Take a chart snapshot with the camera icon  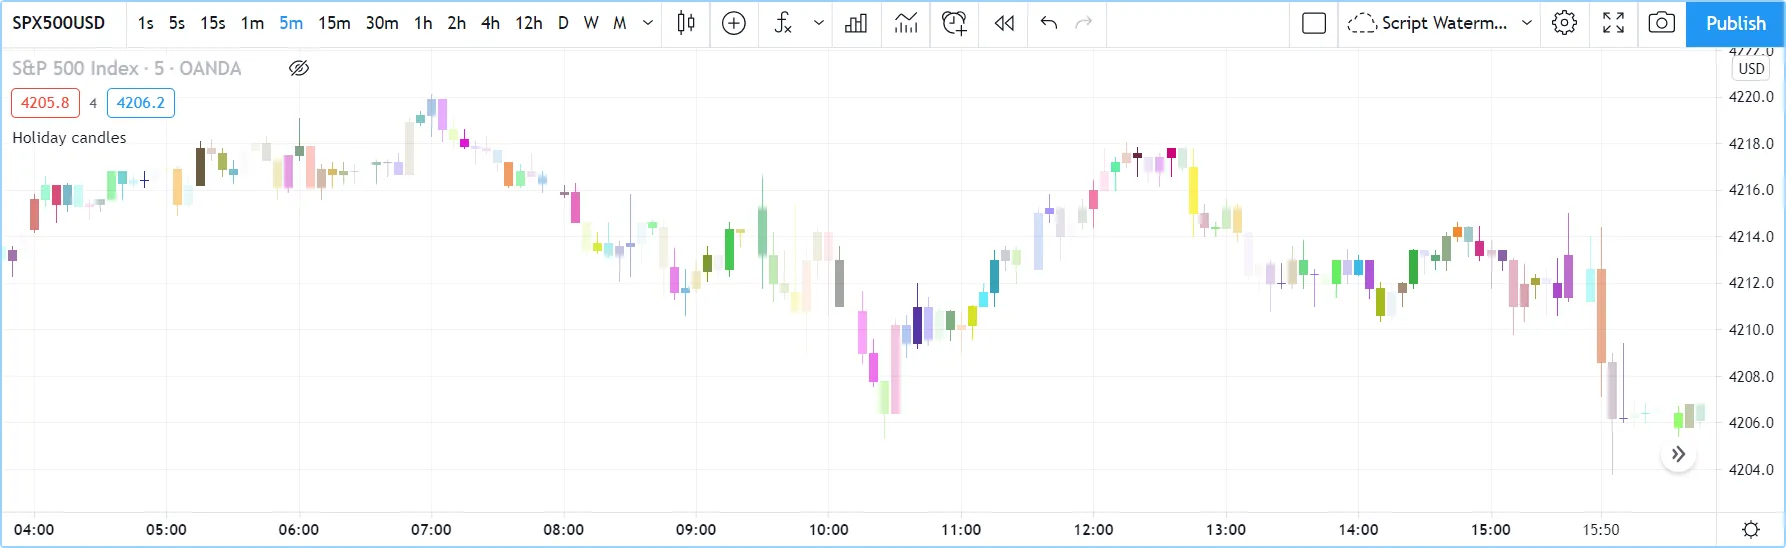tap(1661, 23)
